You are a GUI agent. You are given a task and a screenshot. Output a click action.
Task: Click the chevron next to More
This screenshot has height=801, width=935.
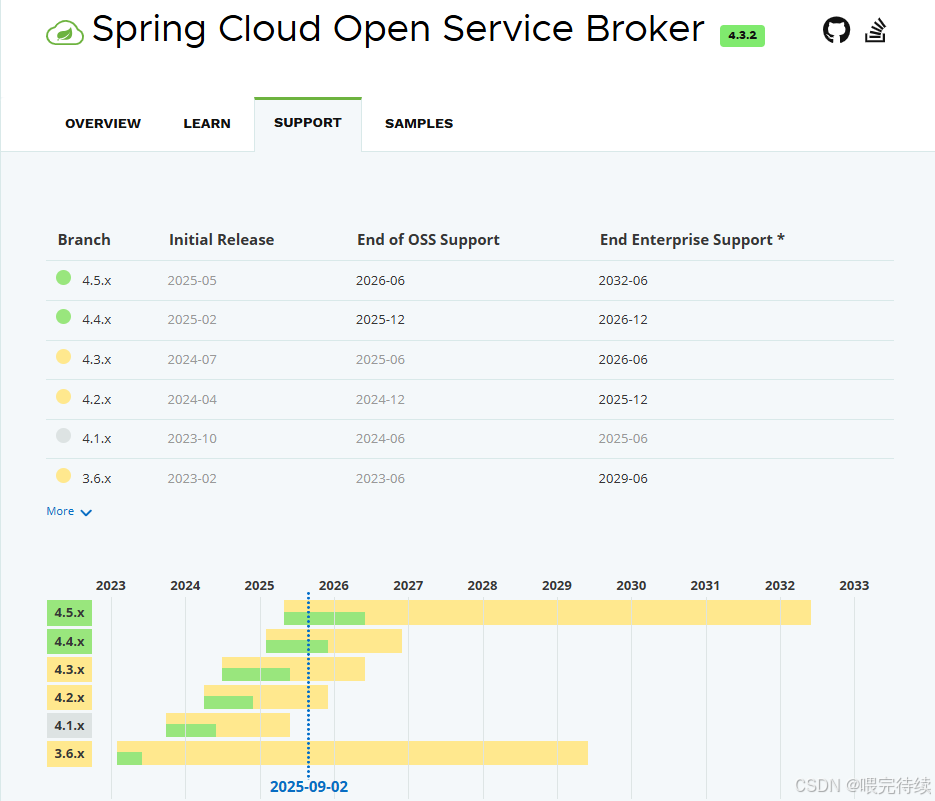coord(86,512)
